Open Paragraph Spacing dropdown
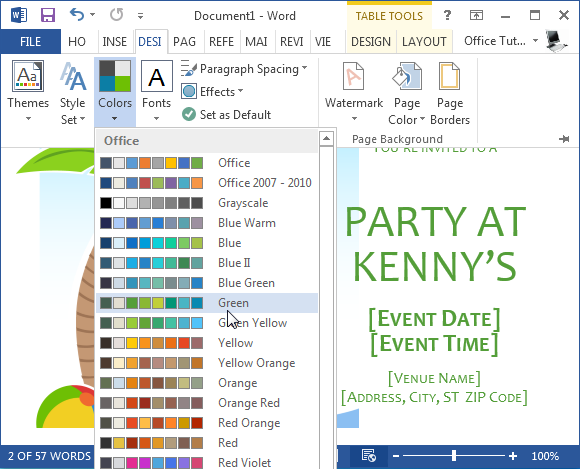This screenshot has width=580, height=469. click(244, 69)
